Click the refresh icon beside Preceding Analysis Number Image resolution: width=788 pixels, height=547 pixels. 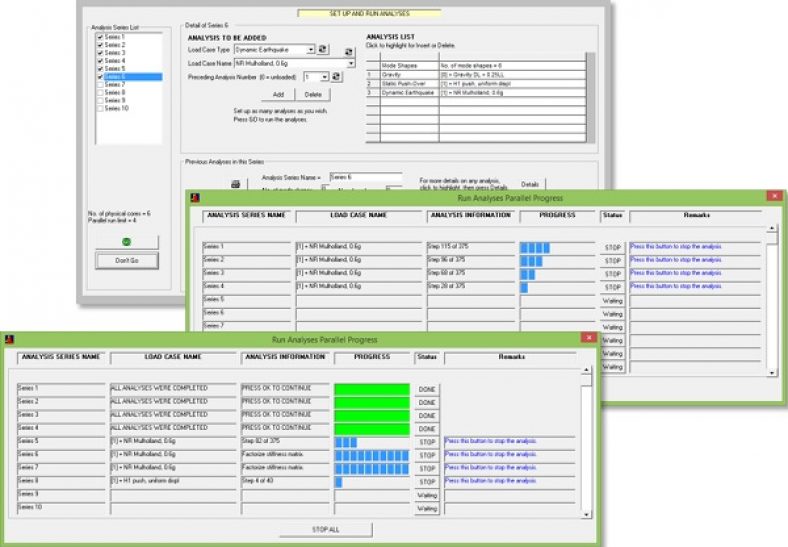(x=336, y=76)
